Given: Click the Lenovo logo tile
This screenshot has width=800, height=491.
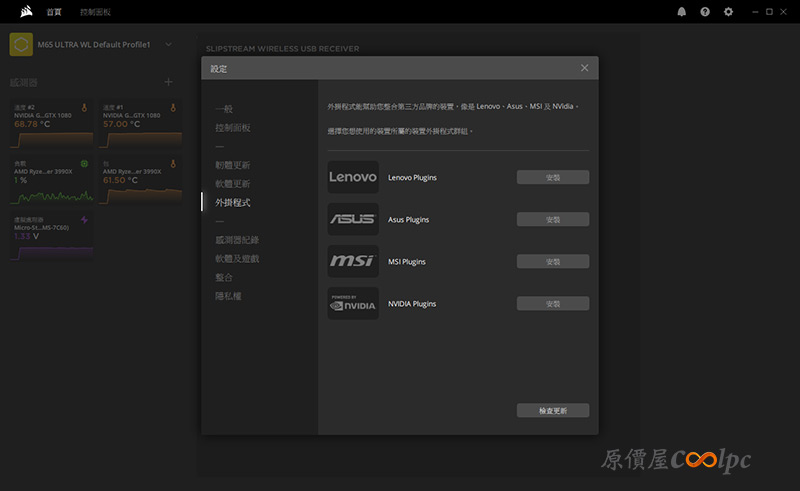Looking at the screenshot, I should tap(353, 177).
